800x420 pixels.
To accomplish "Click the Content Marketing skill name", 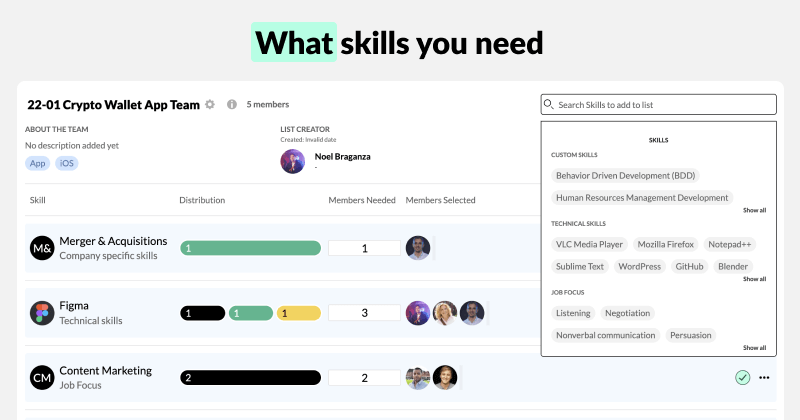I will pyautogui.click(x=106, y=370).
